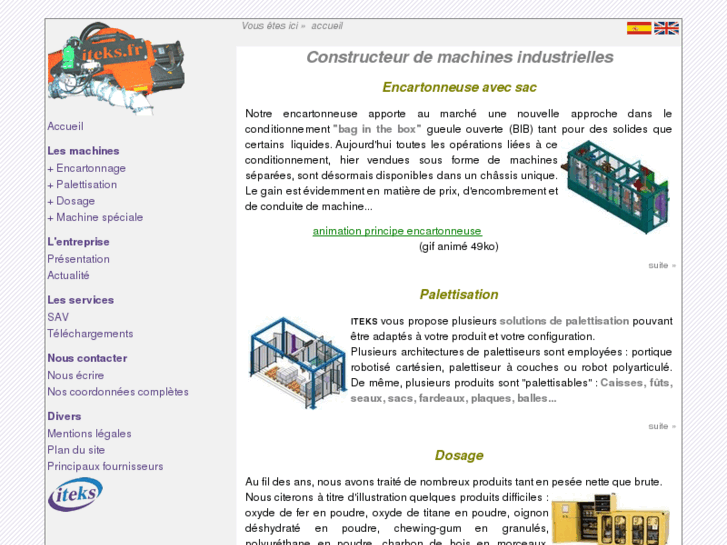Click the Dosage section heading
This screenshot has height=545, width=727.
point(459,455)
